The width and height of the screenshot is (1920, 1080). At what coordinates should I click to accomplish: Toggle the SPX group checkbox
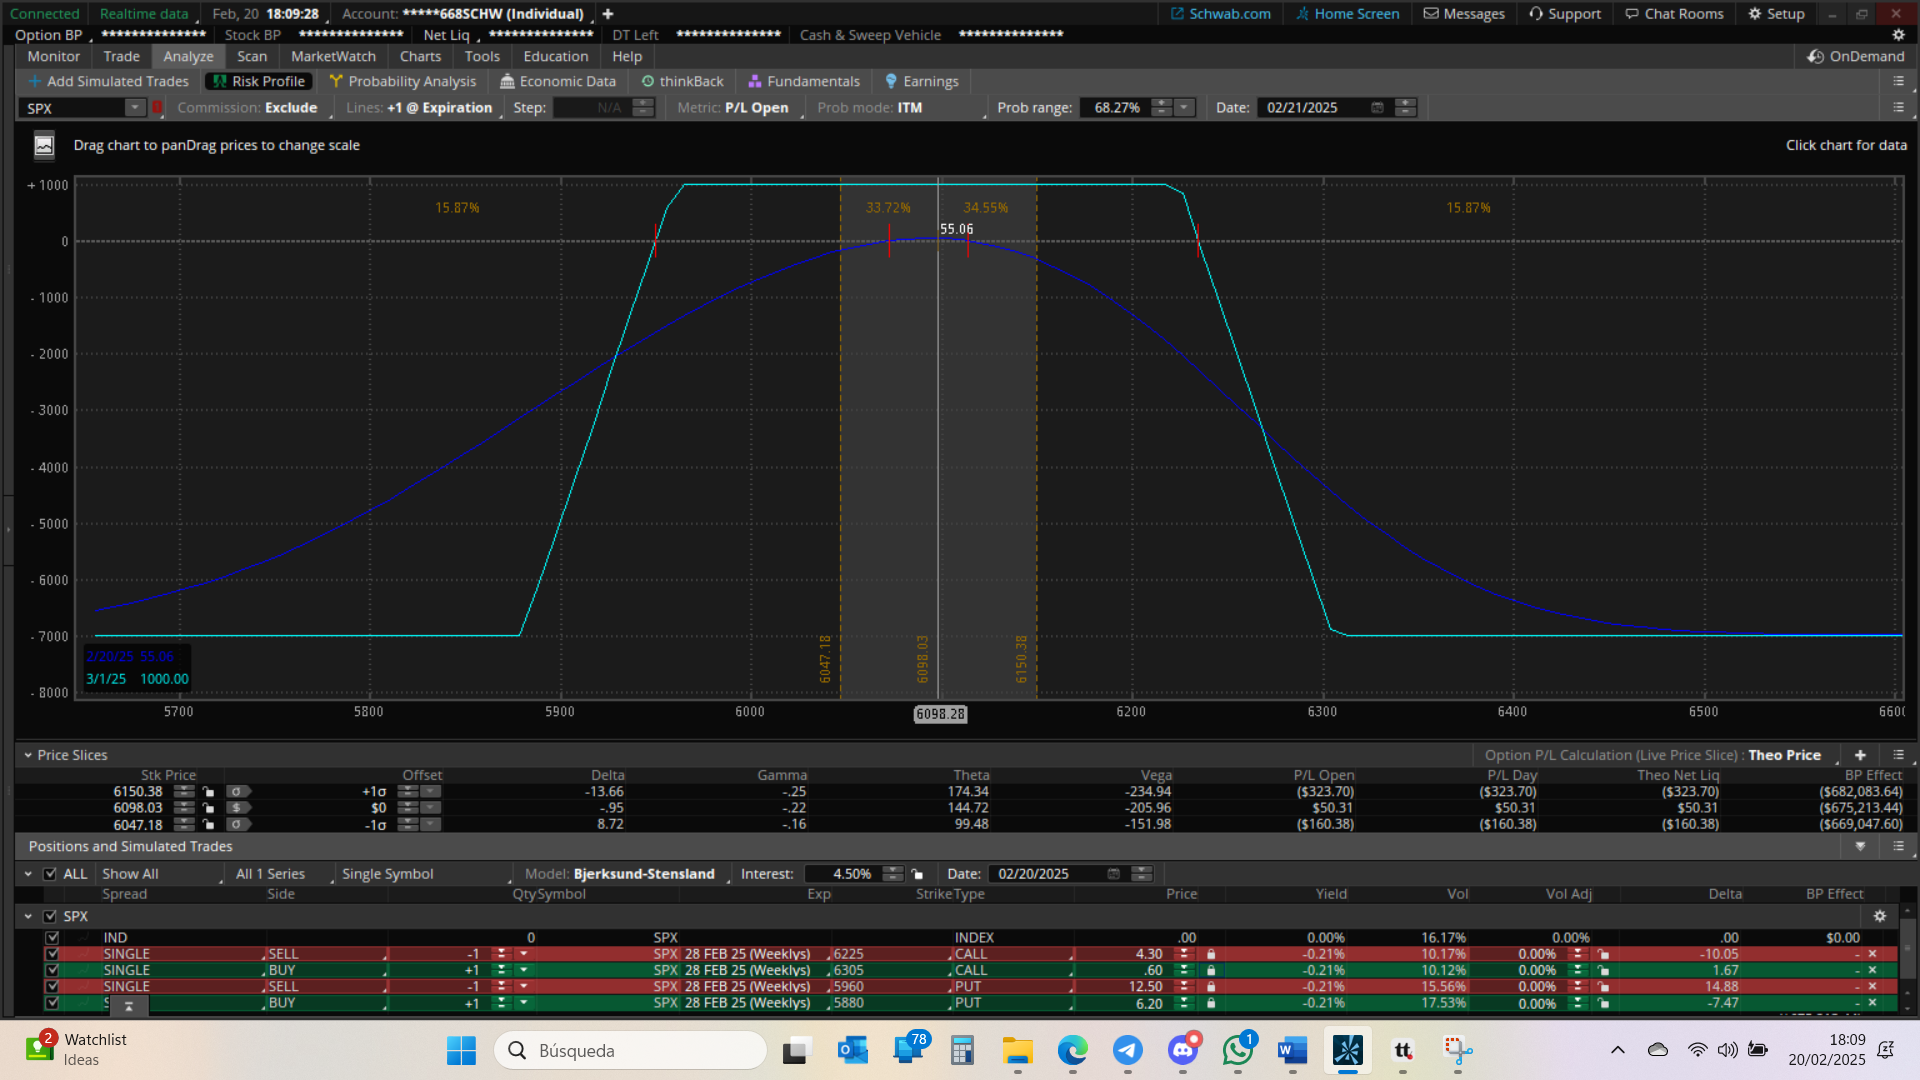(50, 916)
